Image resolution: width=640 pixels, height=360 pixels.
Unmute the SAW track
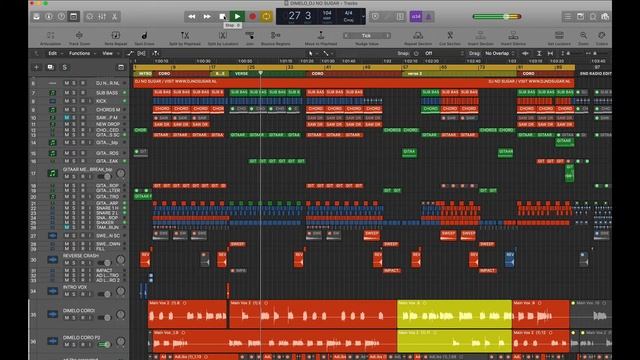(67, 118)
